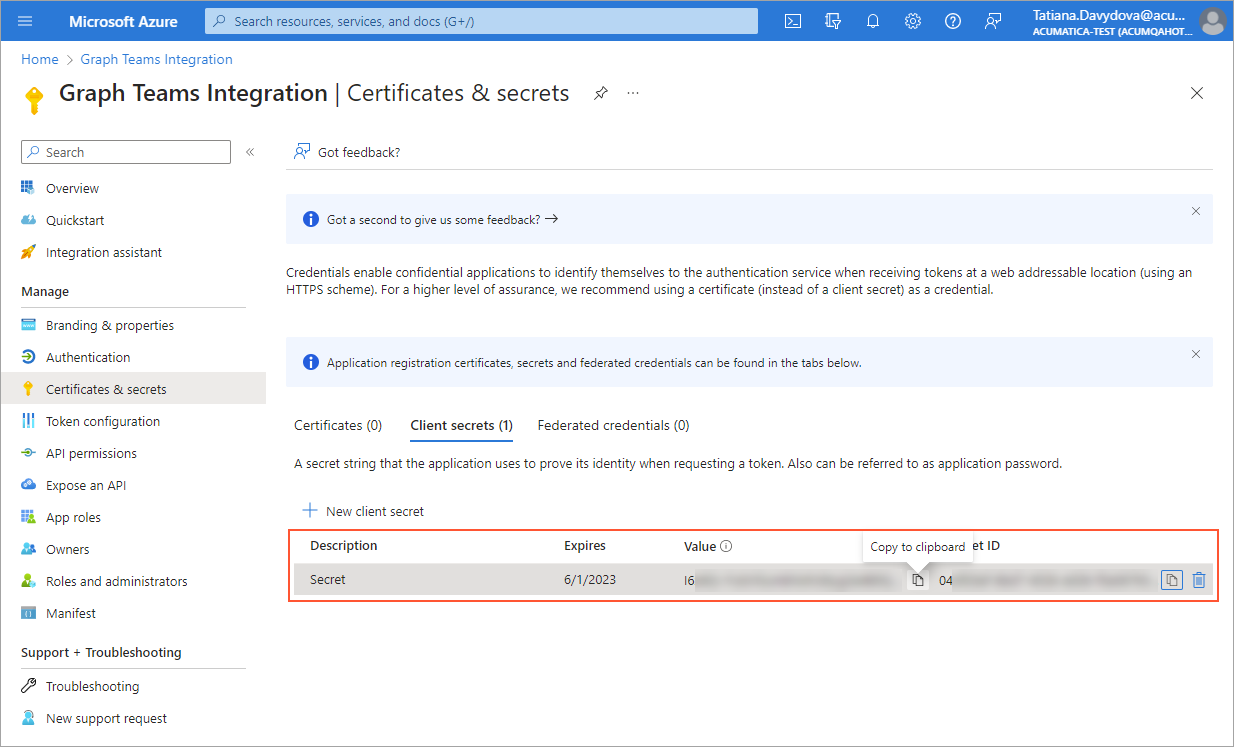Copy the client secret value to clipboard
The height and width of the screenshot is (747, 1234).
click(917, 580)
